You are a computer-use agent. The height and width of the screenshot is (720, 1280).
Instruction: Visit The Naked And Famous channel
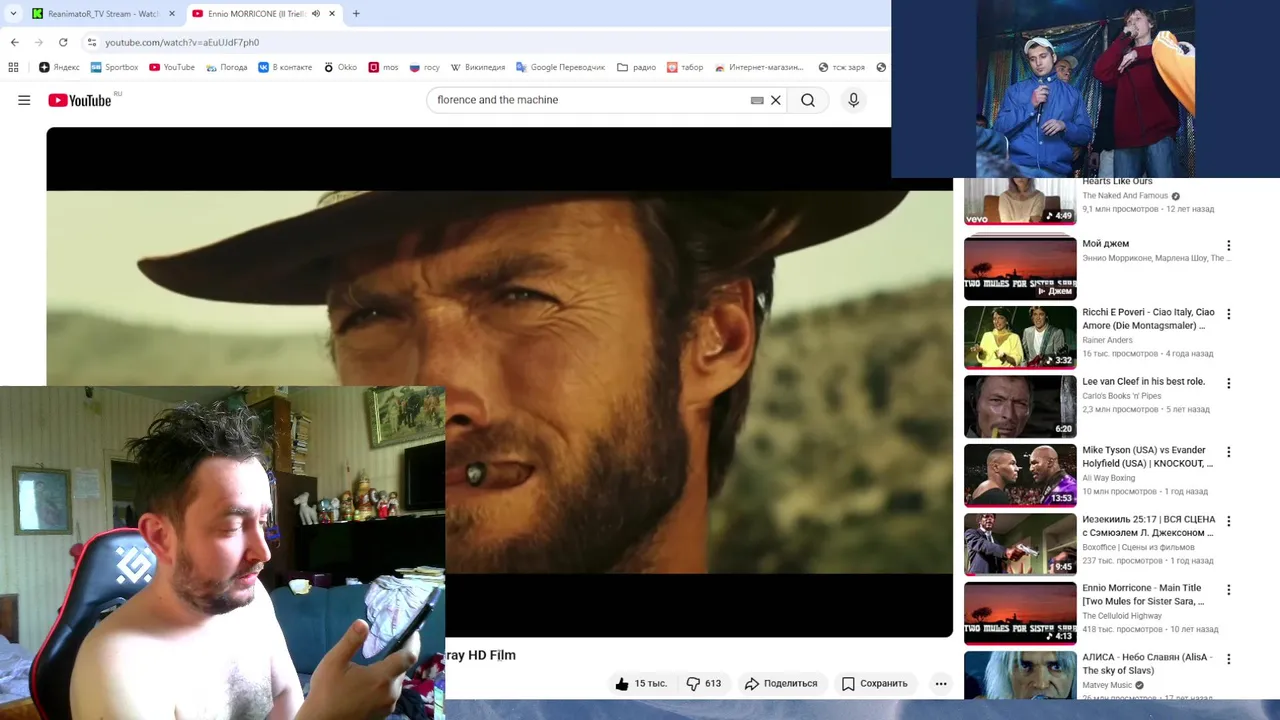pyautogui.click(x=1125, y=196)
